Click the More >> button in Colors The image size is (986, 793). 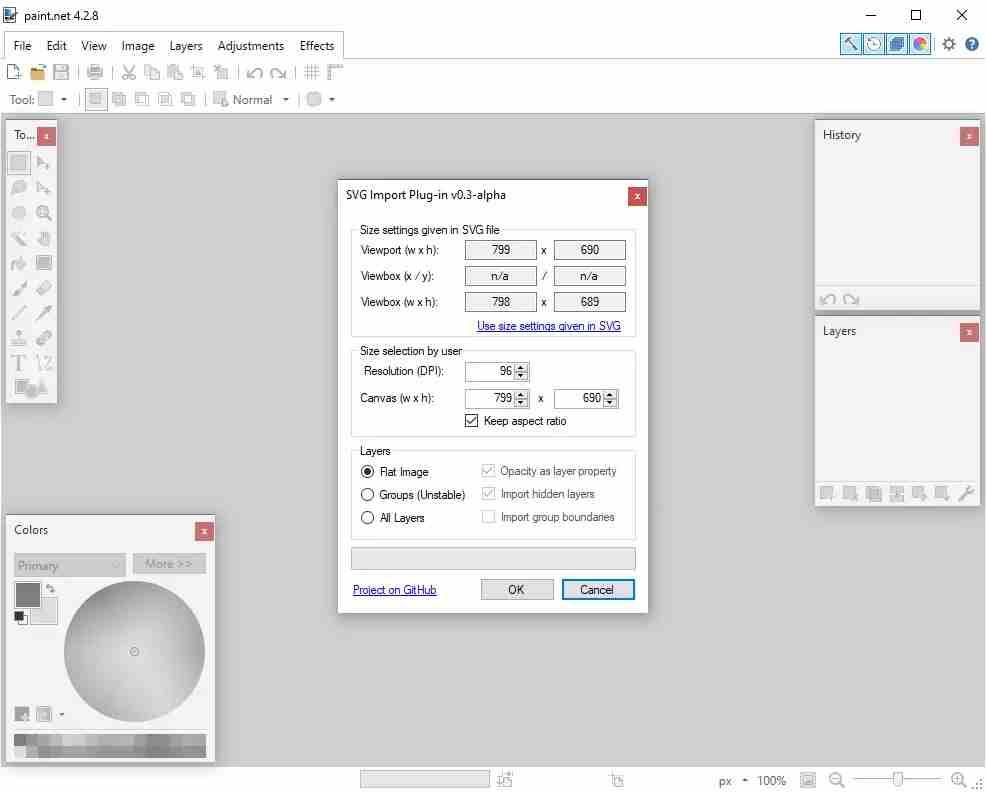point(169,563)
